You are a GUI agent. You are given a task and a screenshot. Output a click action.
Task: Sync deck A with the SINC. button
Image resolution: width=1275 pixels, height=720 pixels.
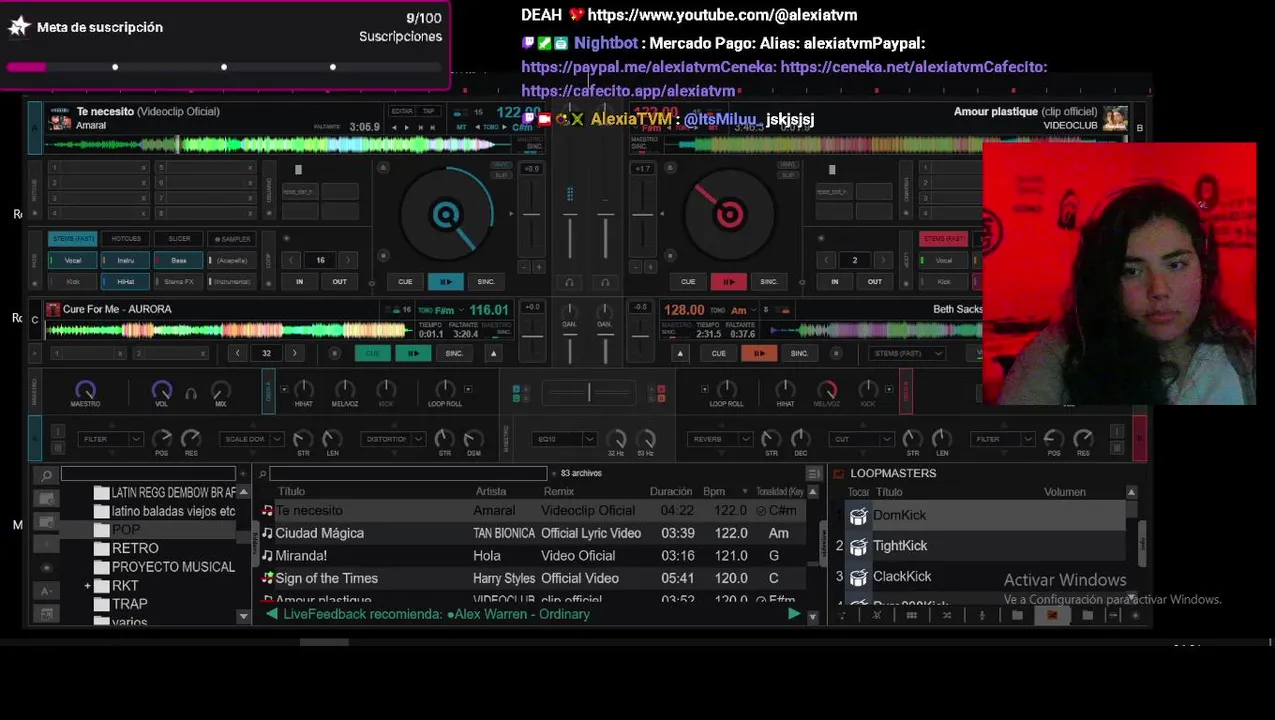coord(486,282)
